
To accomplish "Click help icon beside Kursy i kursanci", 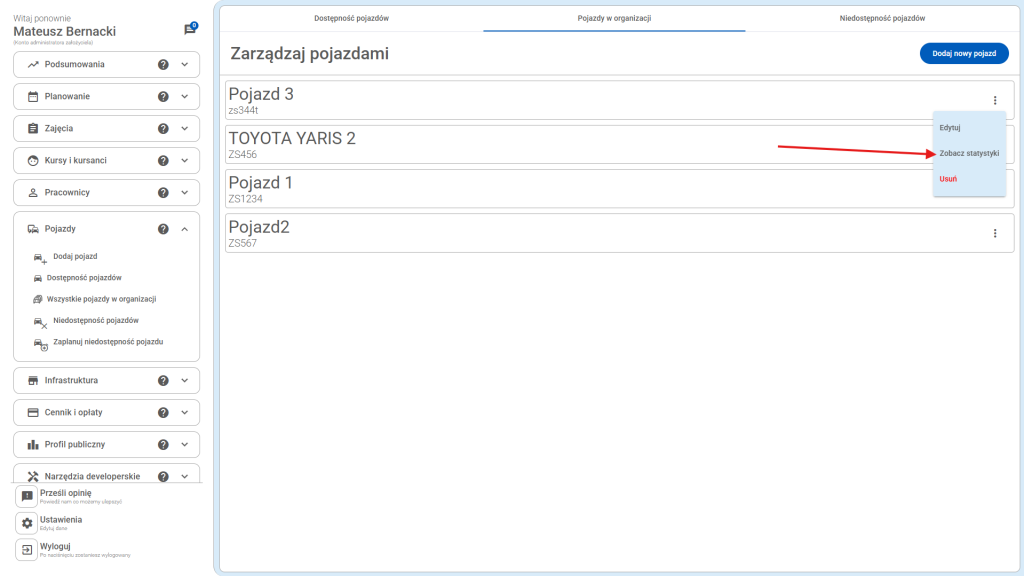I will coord(163,161).
